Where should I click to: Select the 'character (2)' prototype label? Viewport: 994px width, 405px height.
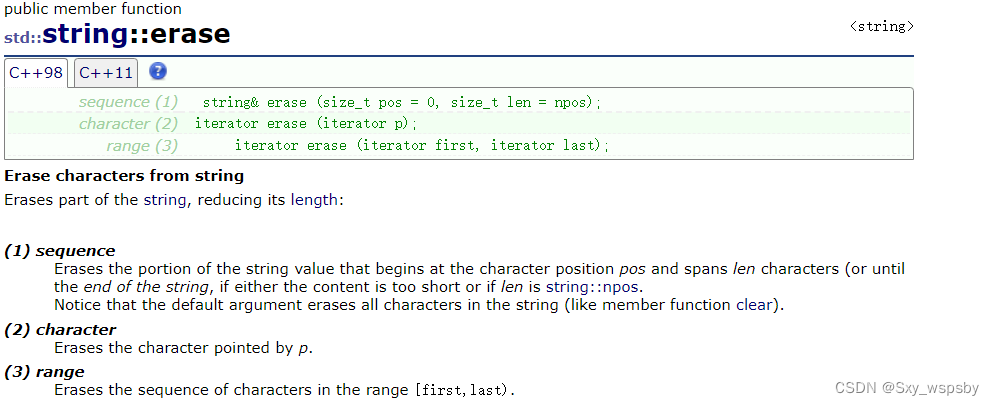(128, 124)
